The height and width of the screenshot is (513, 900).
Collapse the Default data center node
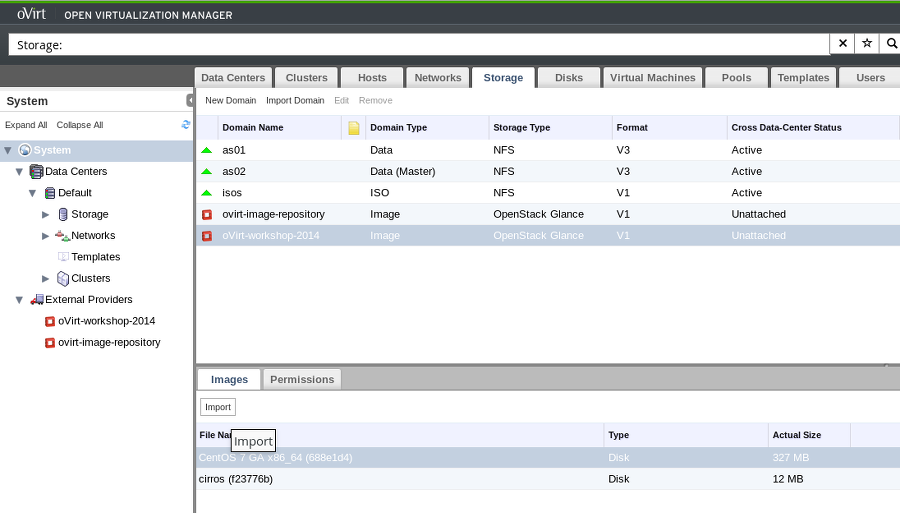[33, 193]
